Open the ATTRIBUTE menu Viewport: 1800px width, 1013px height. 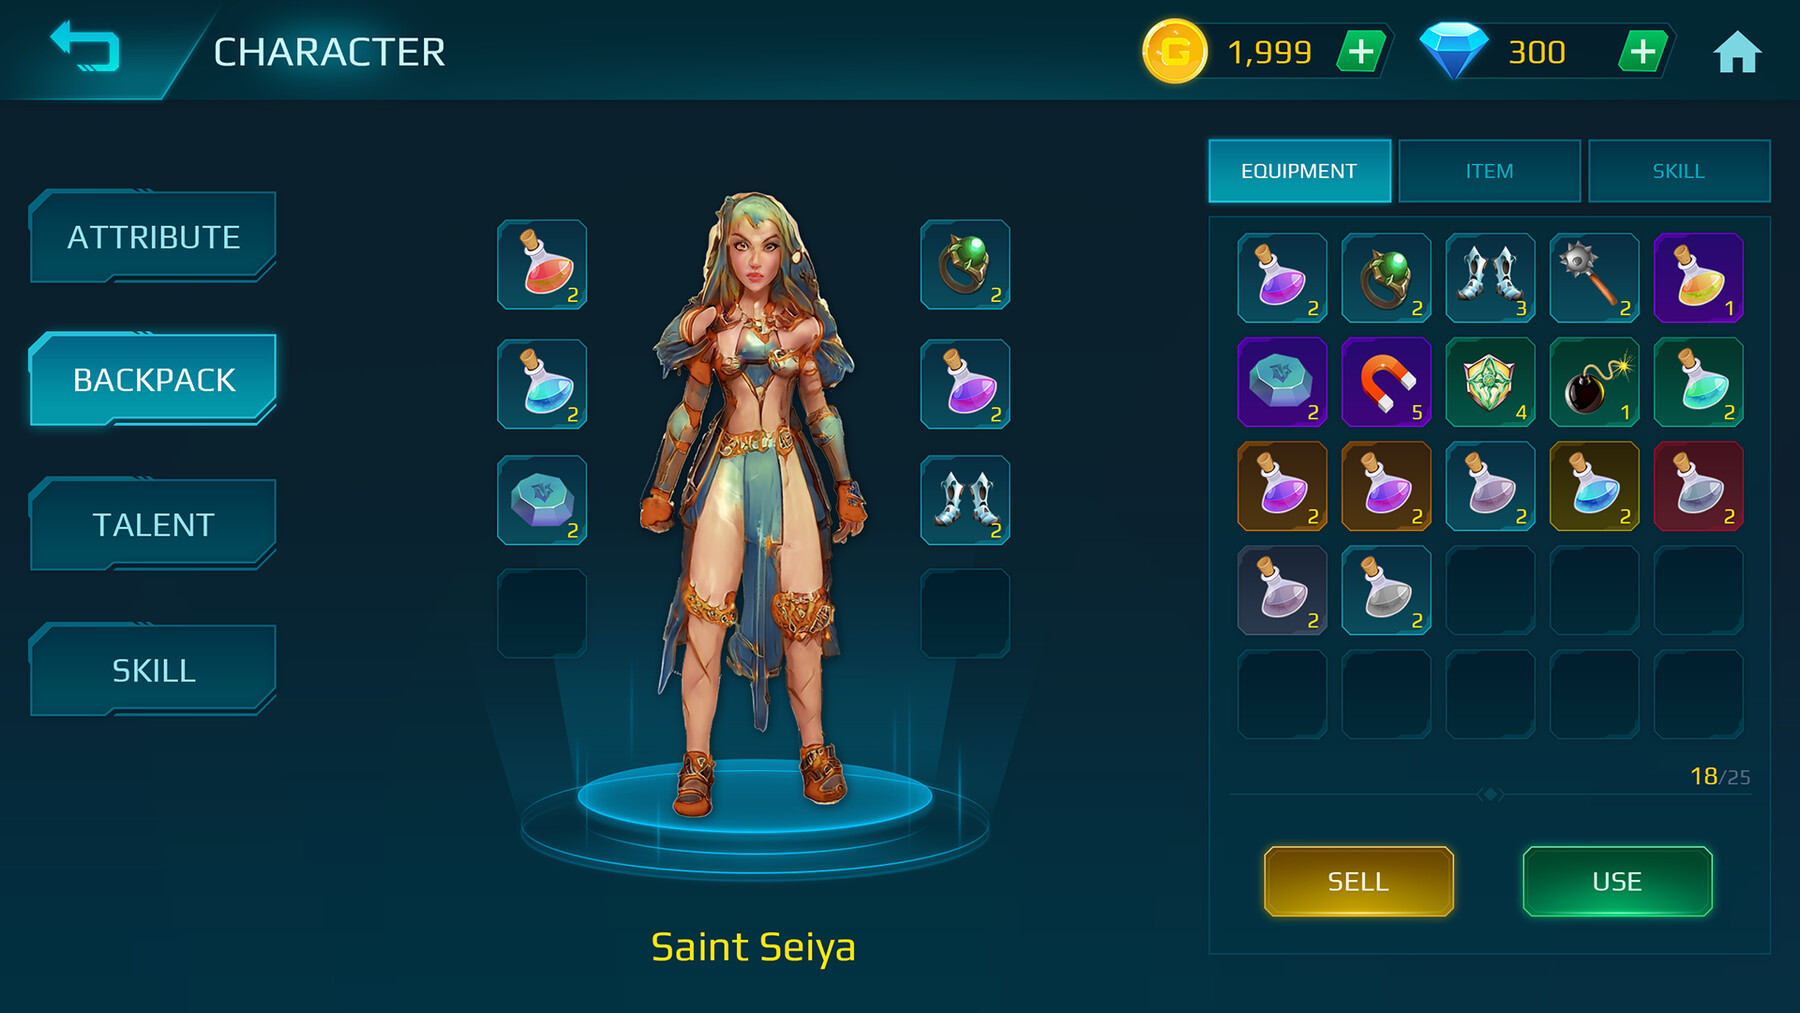pyautogui.click(x=153, y=237)
